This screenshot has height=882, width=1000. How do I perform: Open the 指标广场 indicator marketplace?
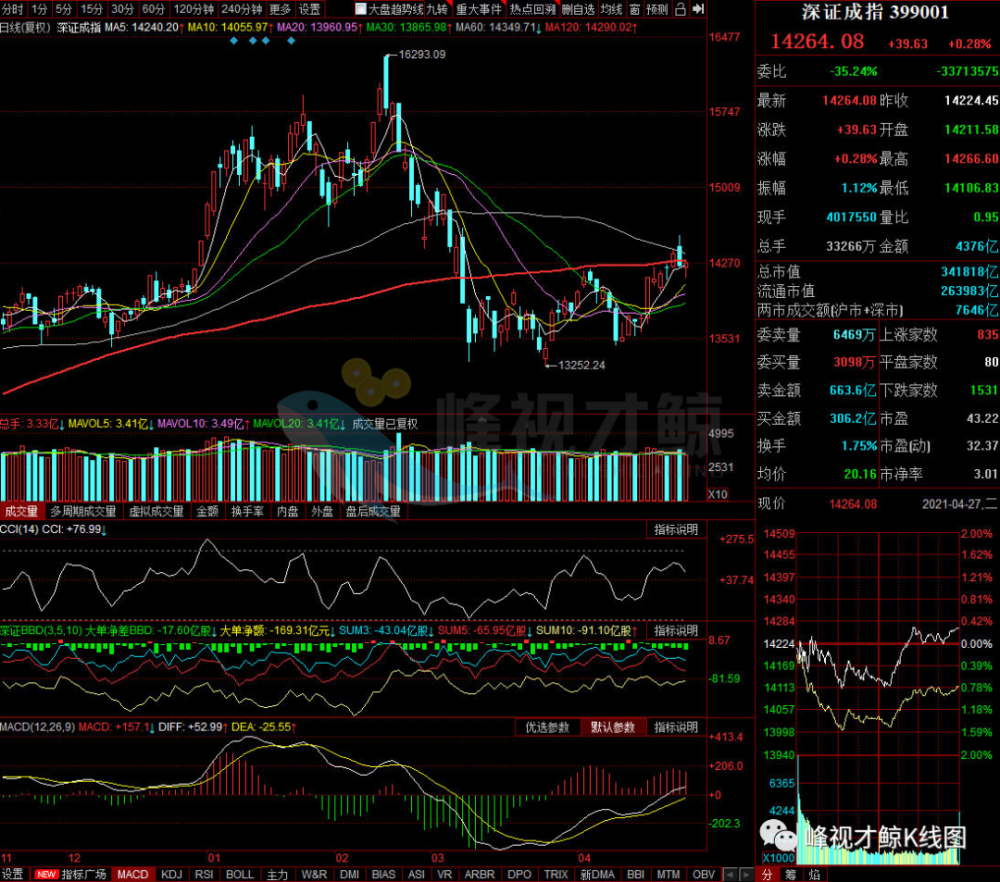tap(84, 874)
